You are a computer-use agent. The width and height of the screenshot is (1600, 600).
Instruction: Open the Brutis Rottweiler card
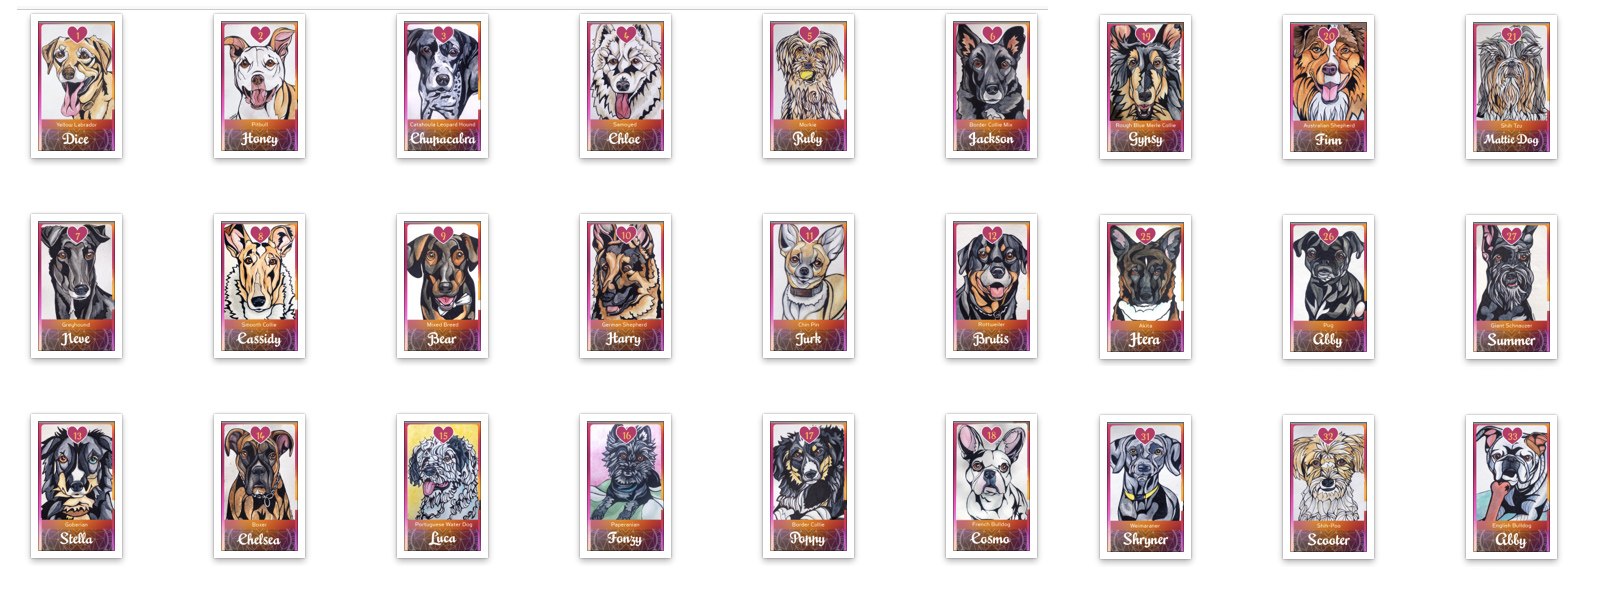coord(991,286)
